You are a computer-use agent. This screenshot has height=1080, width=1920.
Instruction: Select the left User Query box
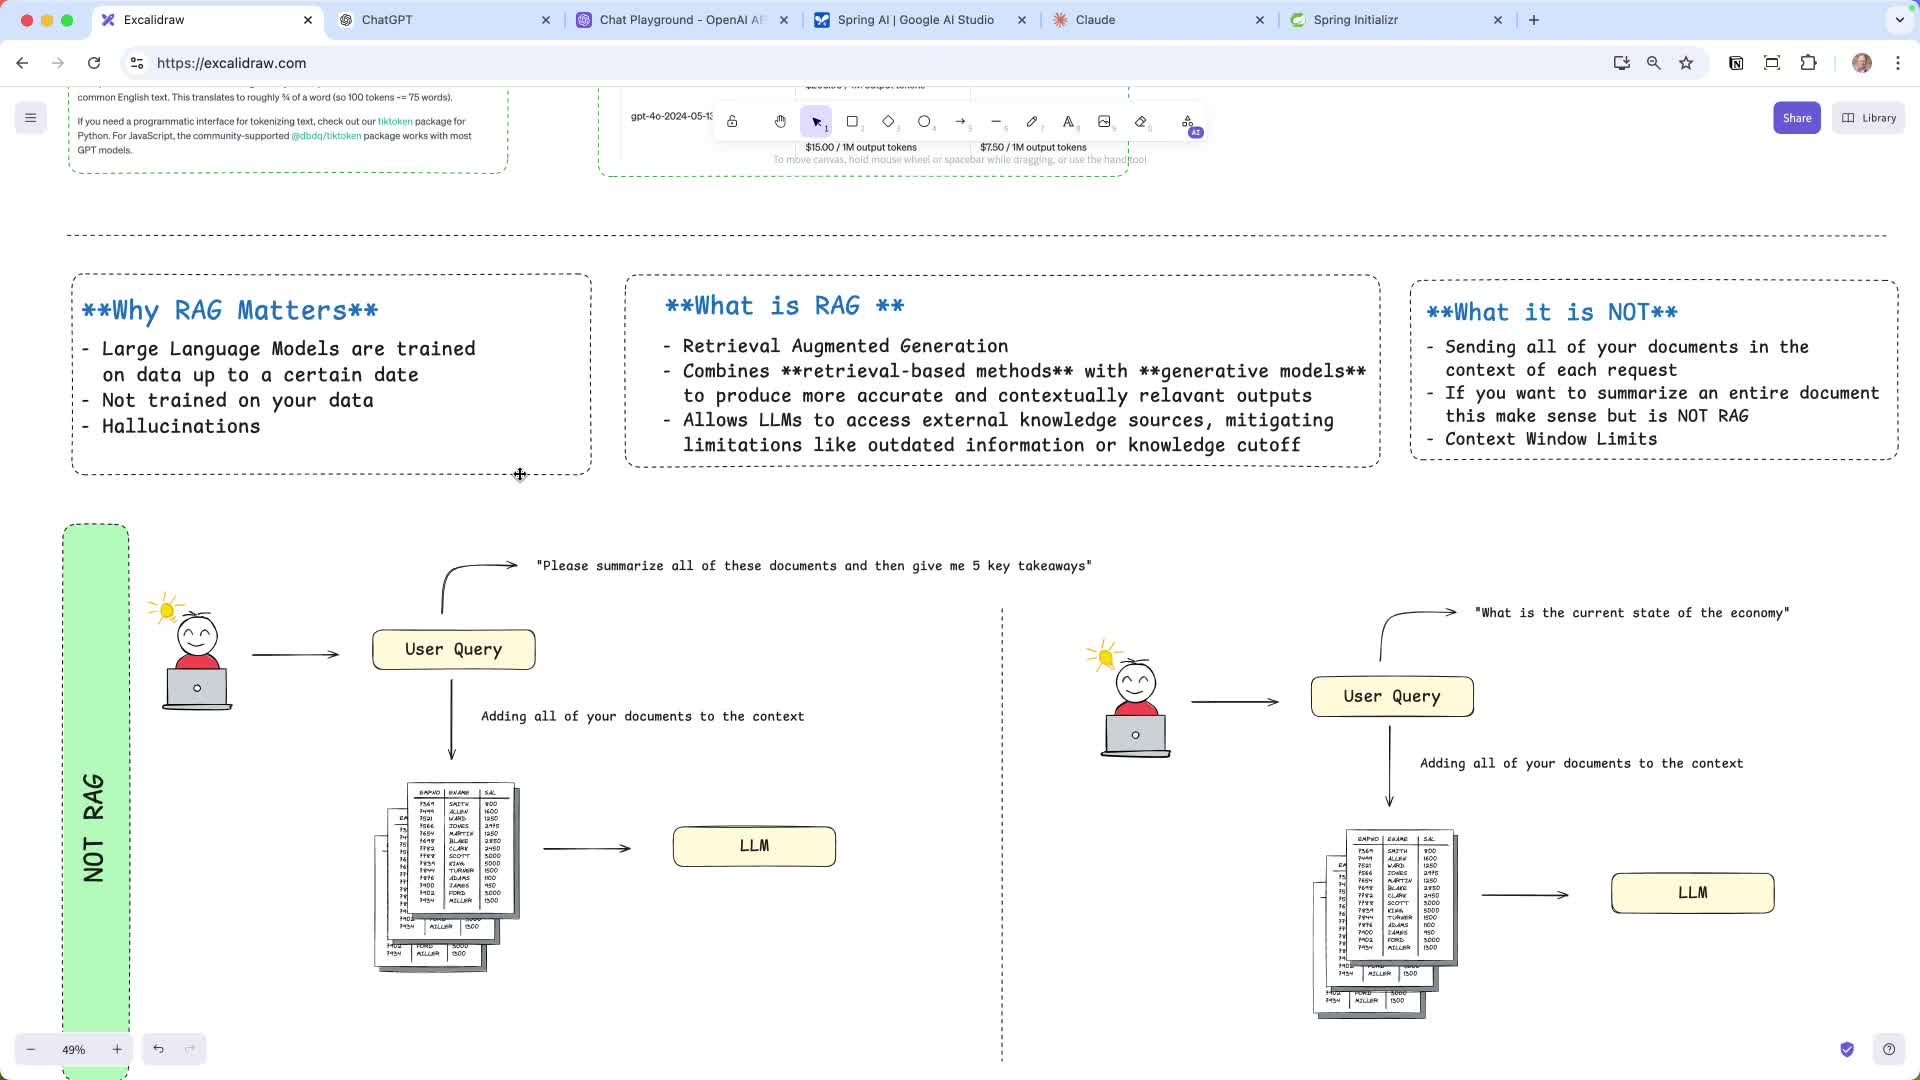(x=453, y=650)
